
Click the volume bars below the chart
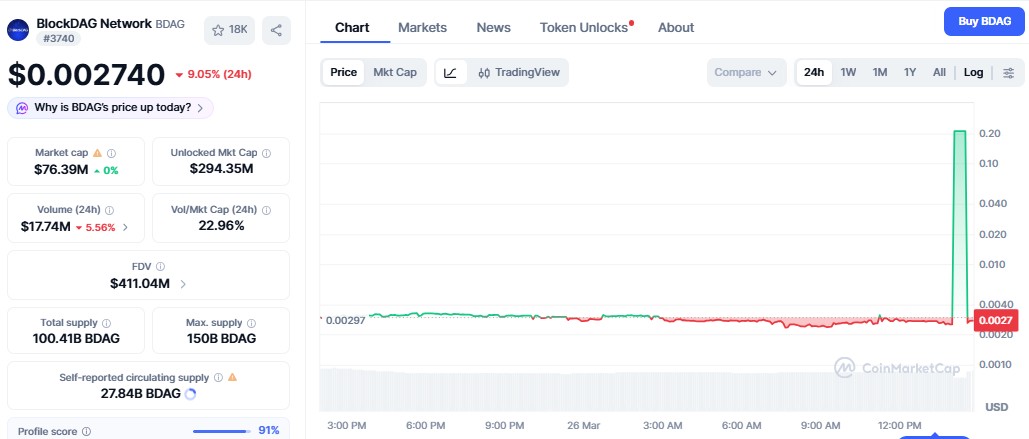[646, 390]
